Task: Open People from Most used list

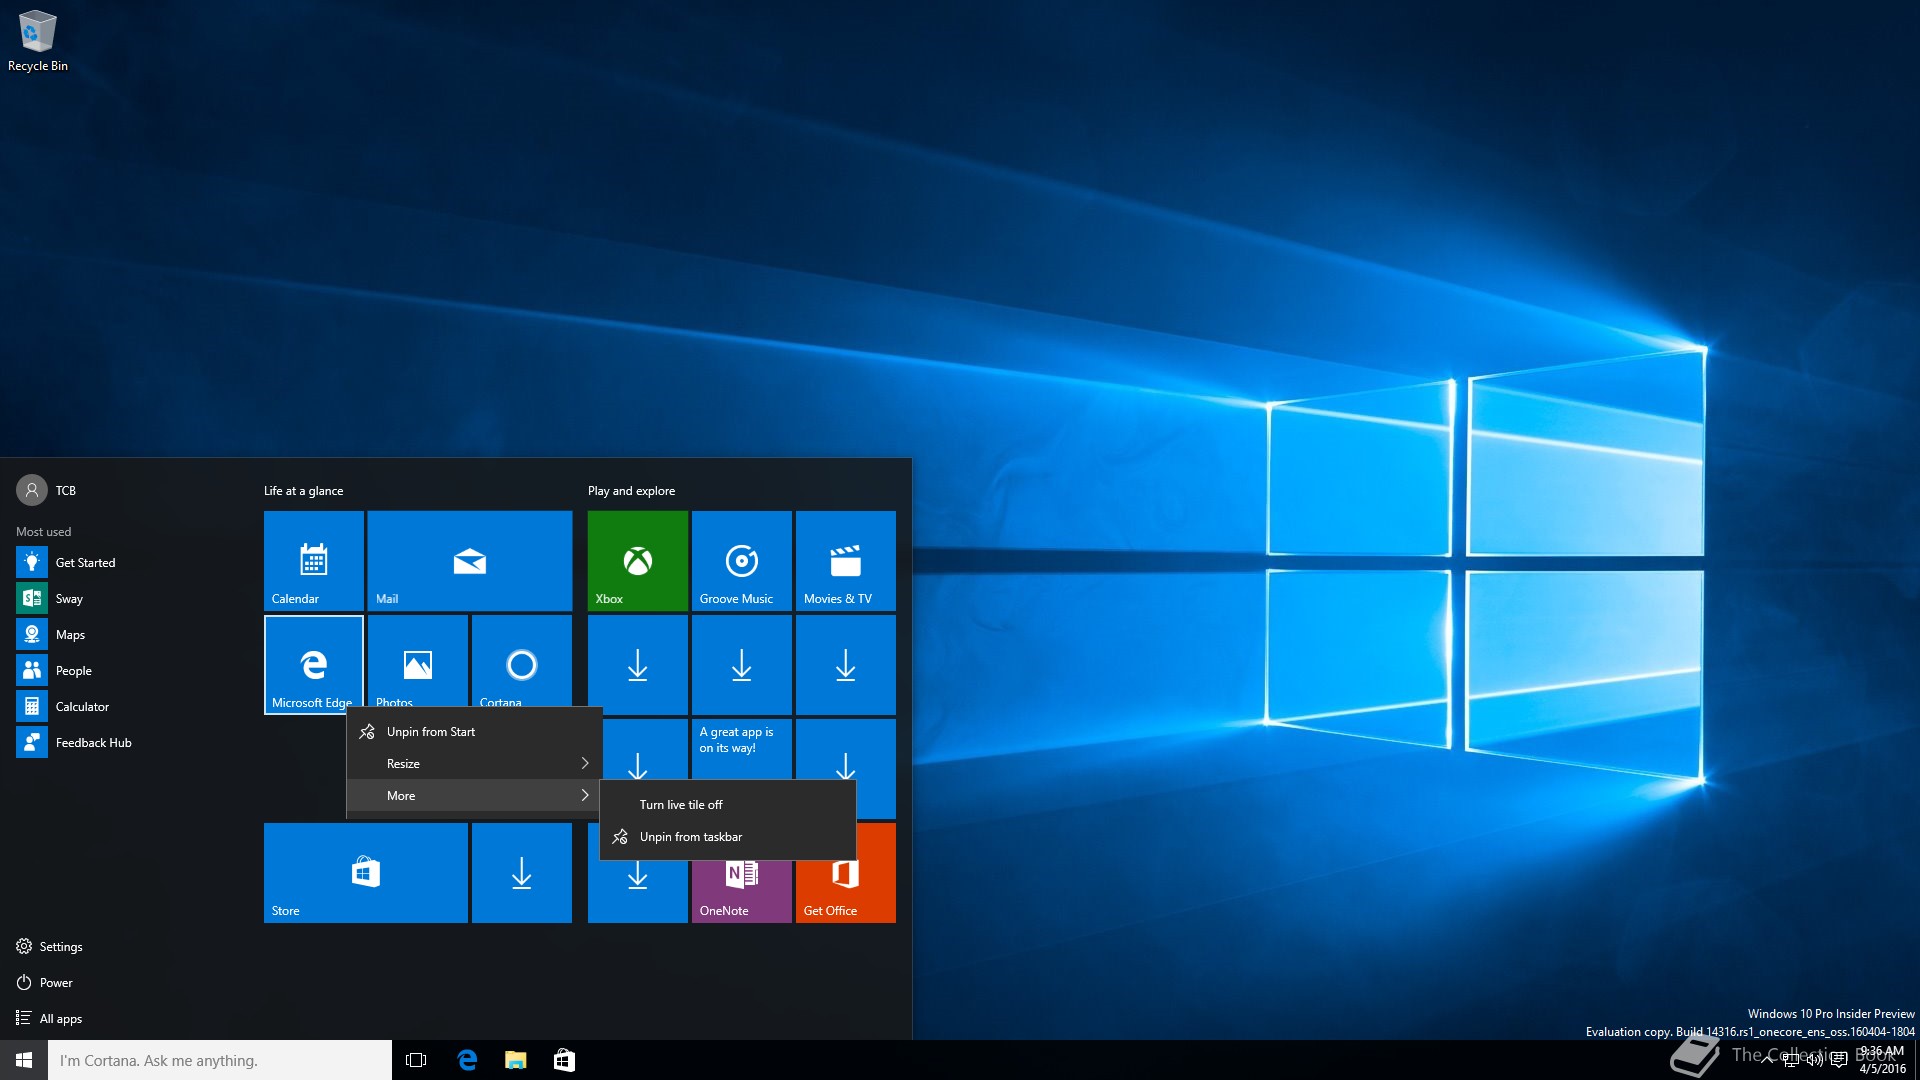Action: (x=73, y=670)
